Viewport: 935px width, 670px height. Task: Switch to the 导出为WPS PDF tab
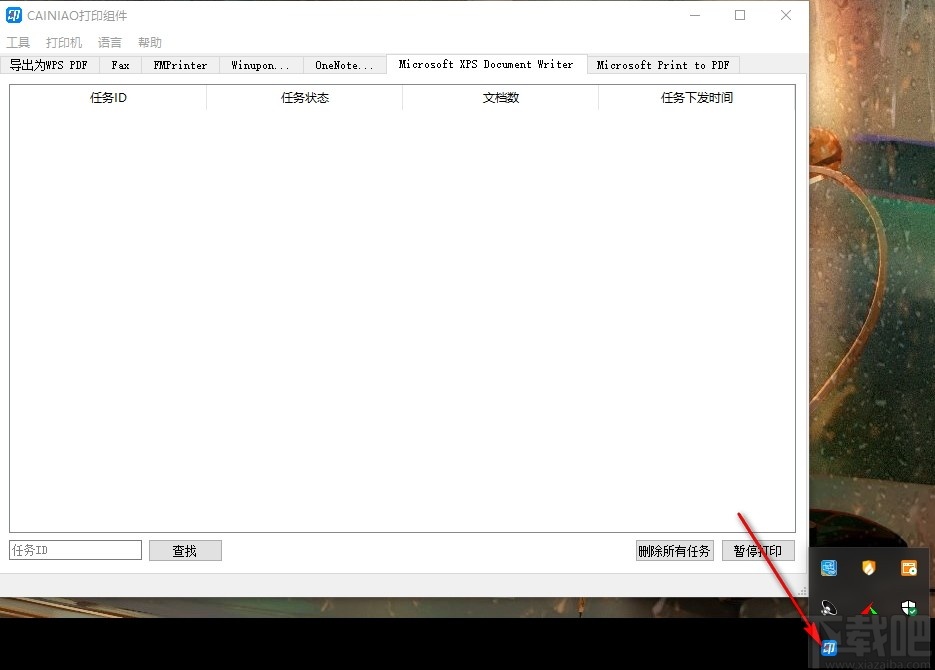coord(49,65)
